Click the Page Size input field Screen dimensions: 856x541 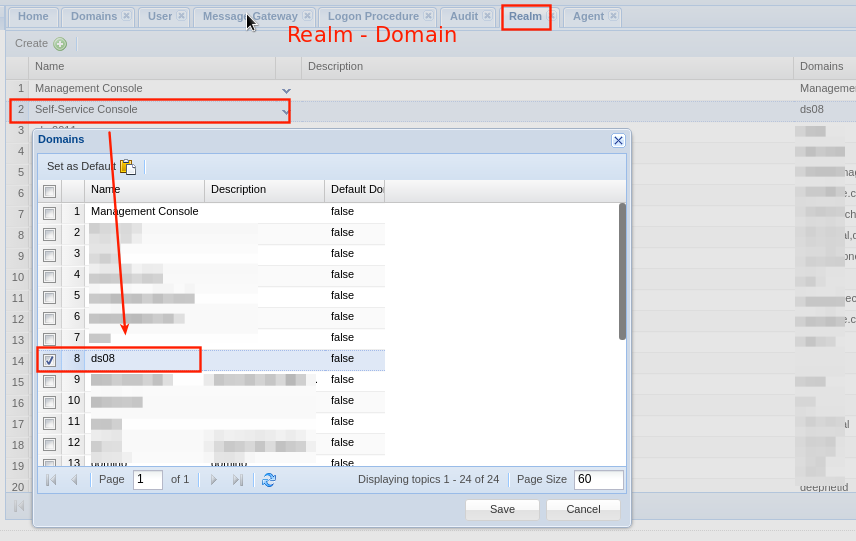coord(598,480)
